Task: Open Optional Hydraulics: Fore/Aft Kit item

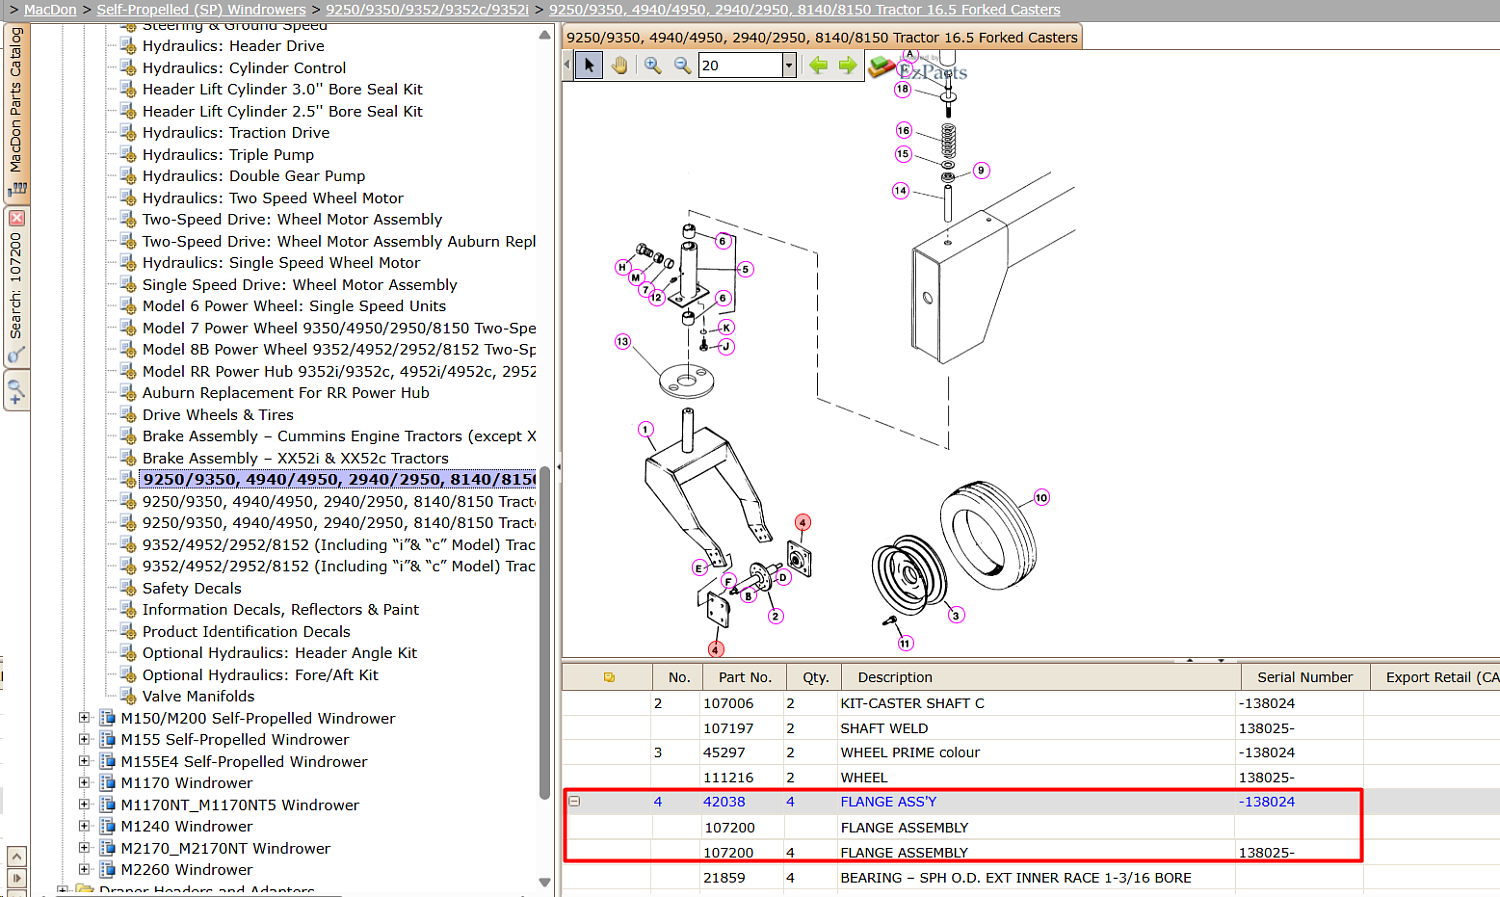Action: pyautogui.click(x=260, y=675)
